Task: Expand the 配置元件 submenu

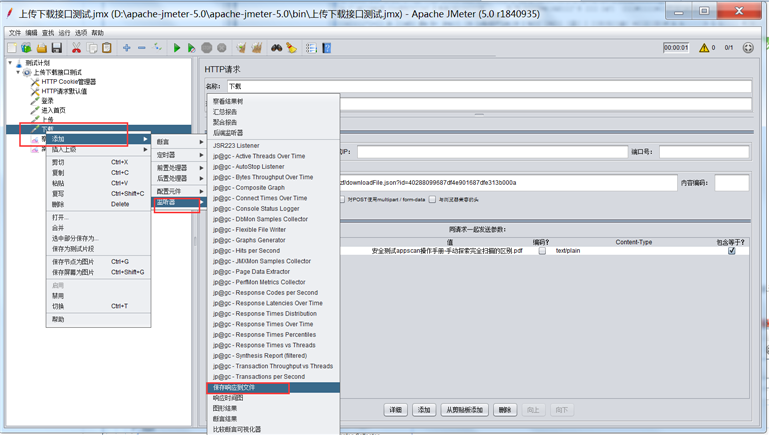Action: (179, 191)
